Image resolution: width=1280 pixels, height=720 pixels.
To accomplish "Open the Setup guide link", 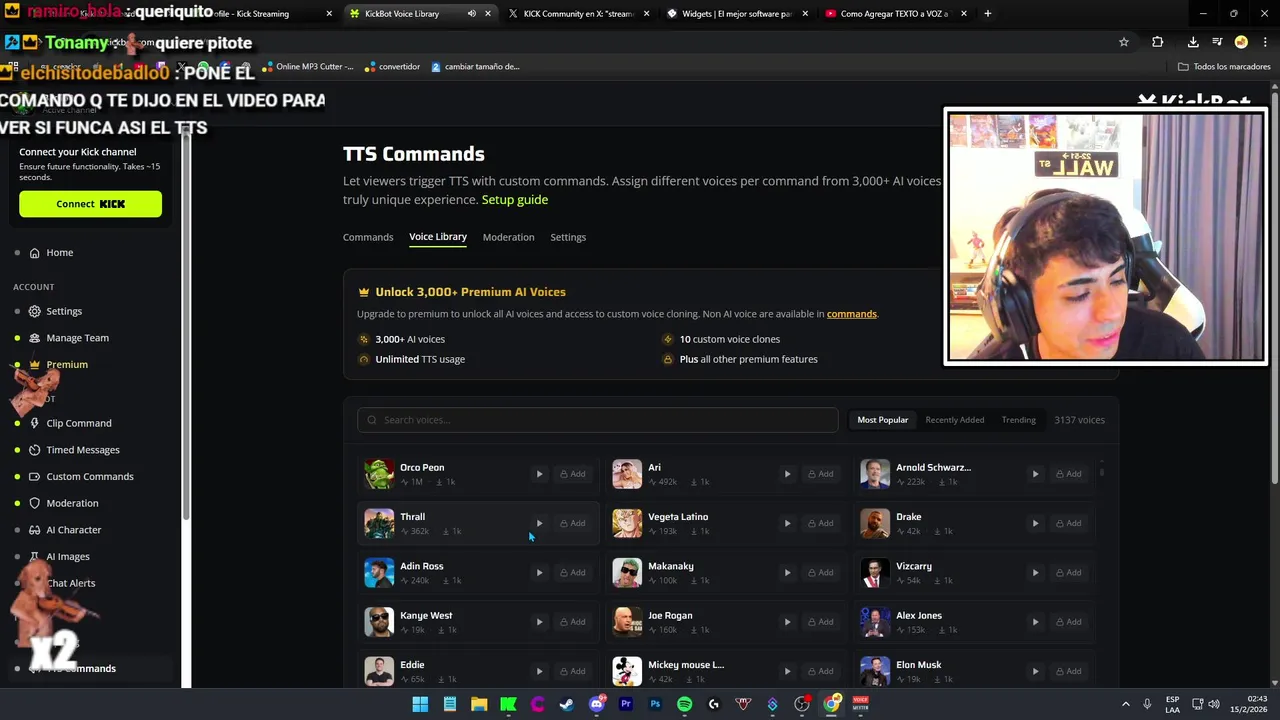I will click(515, 200).
